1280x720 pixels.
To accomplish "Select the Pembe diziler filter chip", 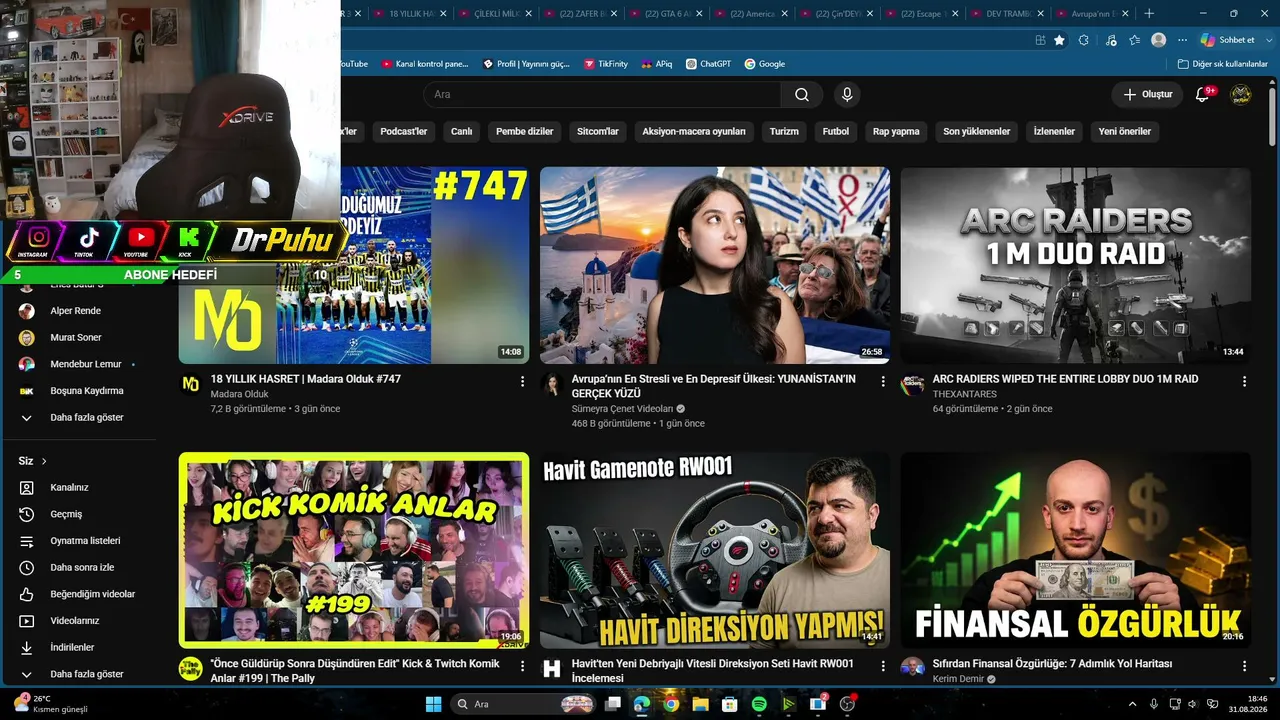I will (525, 131).
